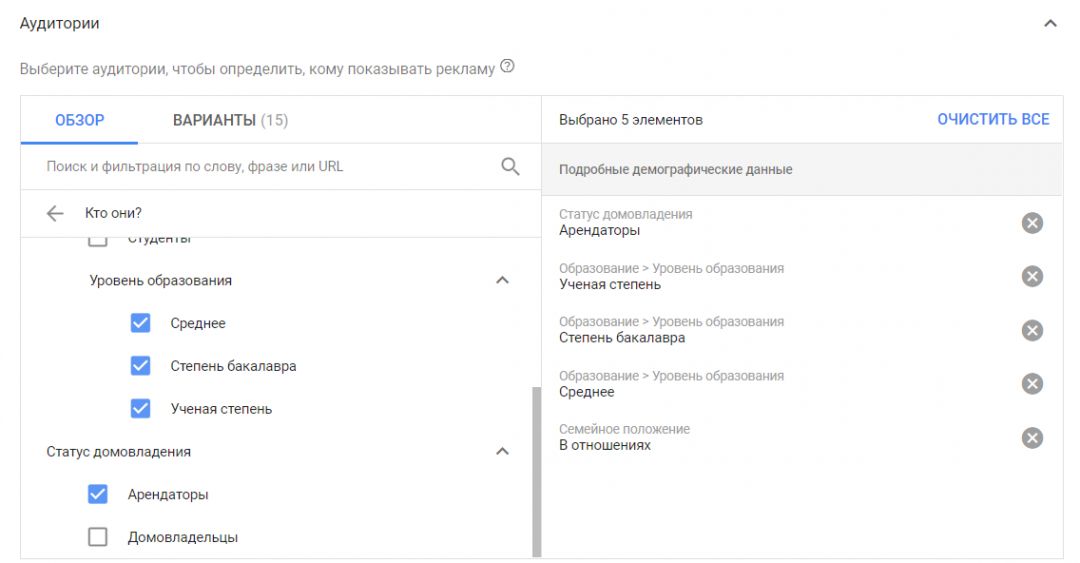Uncheck the Среднее checkbox
The height and width of the screenshot is (563, 1080).
click(x=141, y=323)
